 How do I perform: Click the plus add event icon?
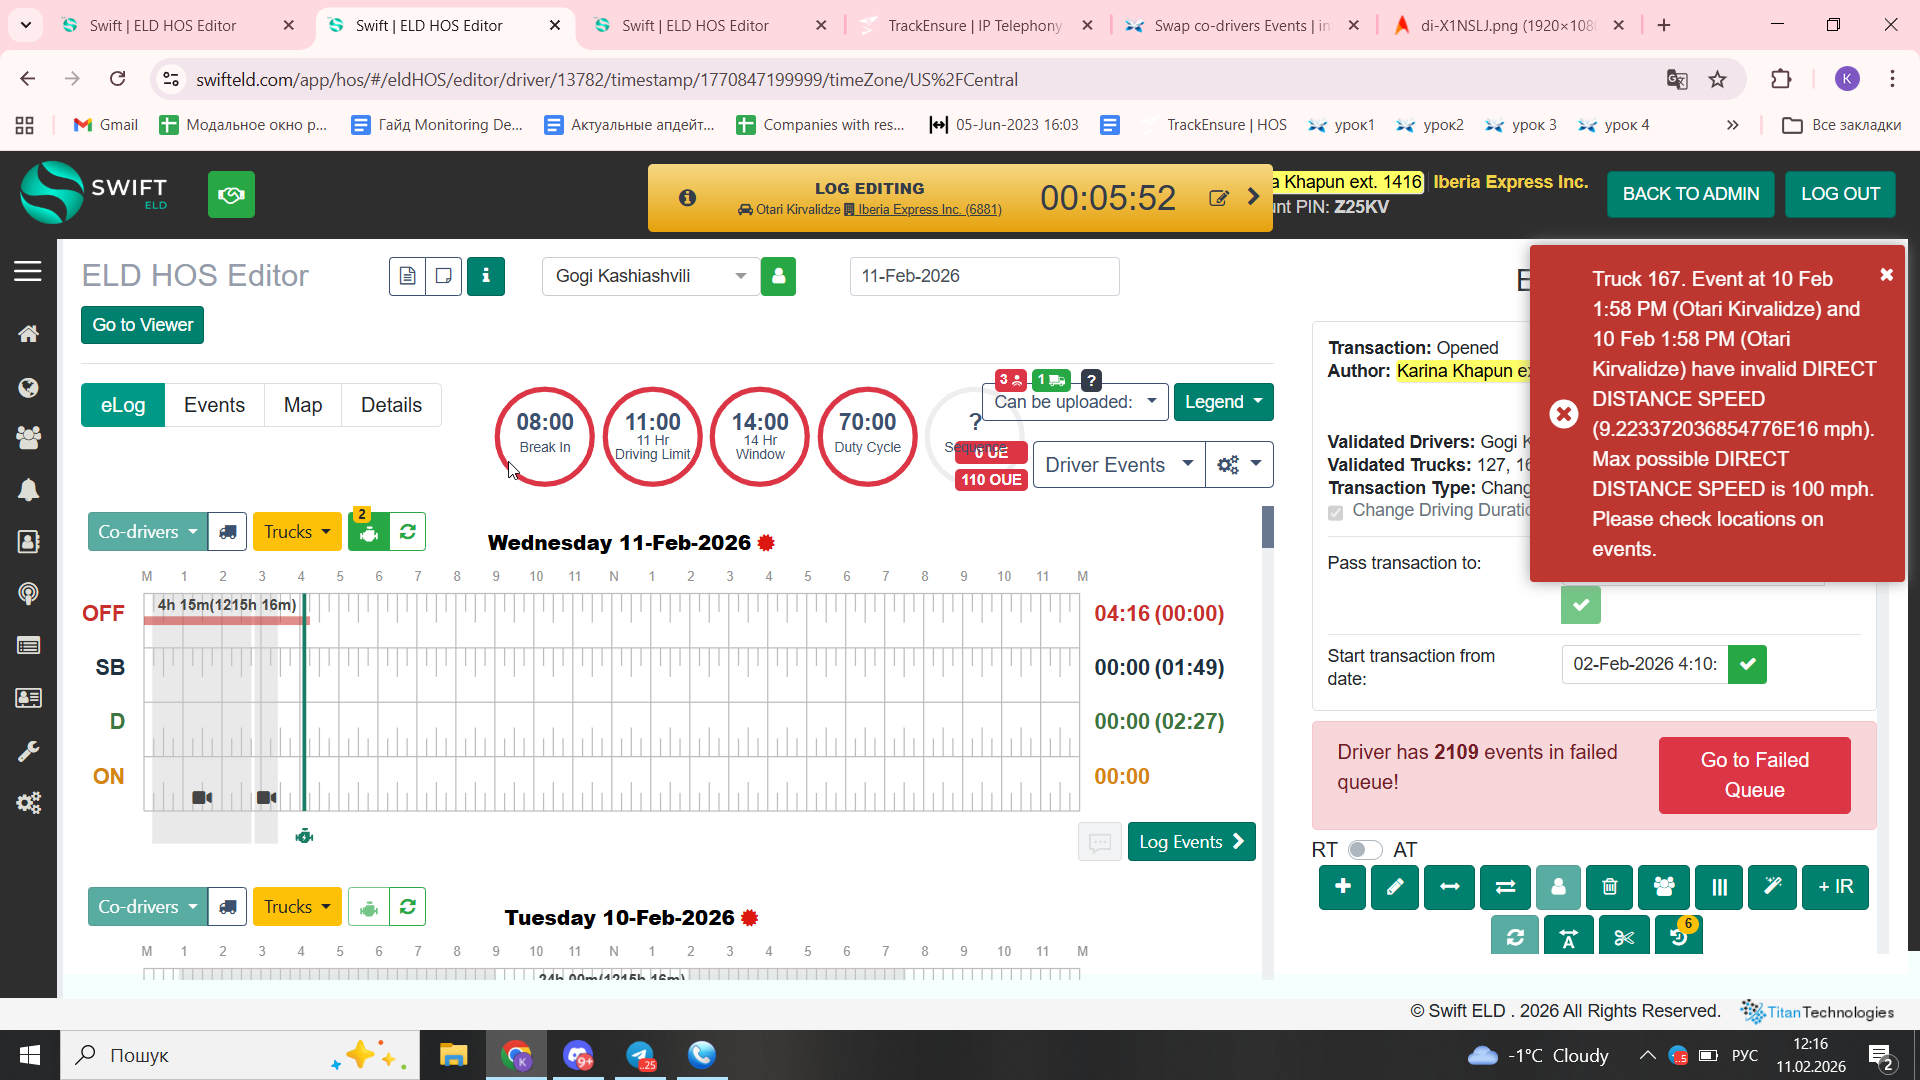click(x=1342, y=887)
